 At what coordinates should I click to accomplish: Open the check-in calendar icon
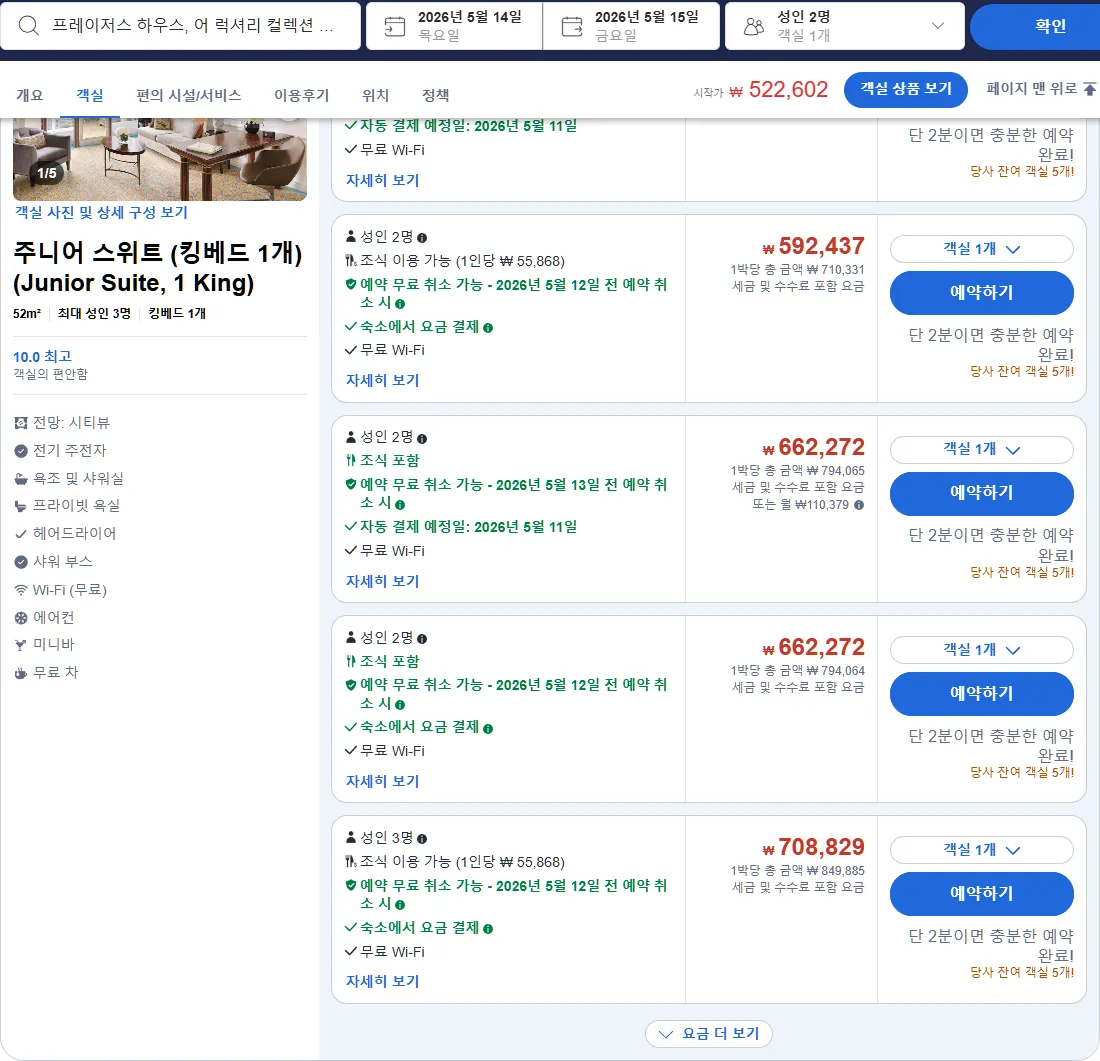click(x=394, y=27)
